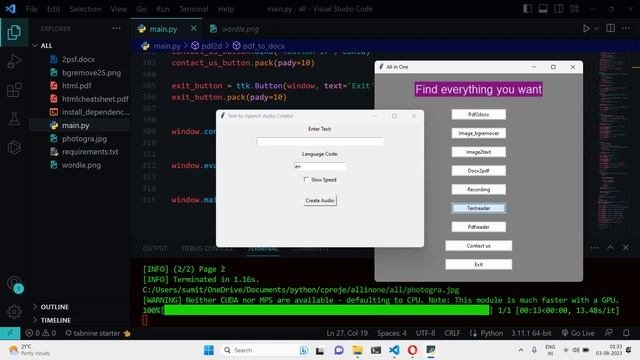Click Exit button in All in One
Viewport: 640px width, 360px height.
coord(478,264)
